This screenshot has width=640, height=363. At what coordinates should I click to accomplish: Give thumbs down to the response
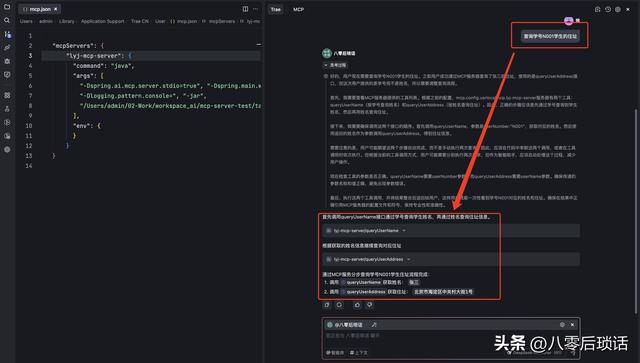[x=369, y=305]
